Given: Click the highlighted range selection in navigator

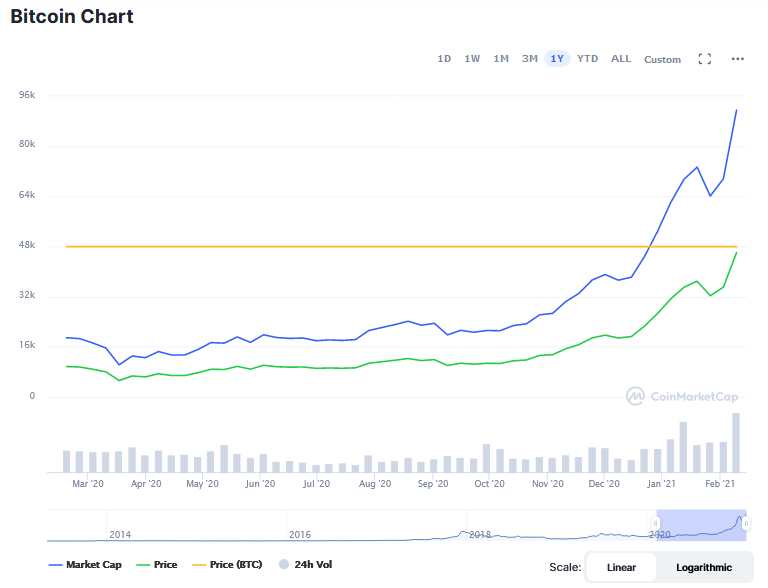Looking at the screenshot, I should 701,525.
